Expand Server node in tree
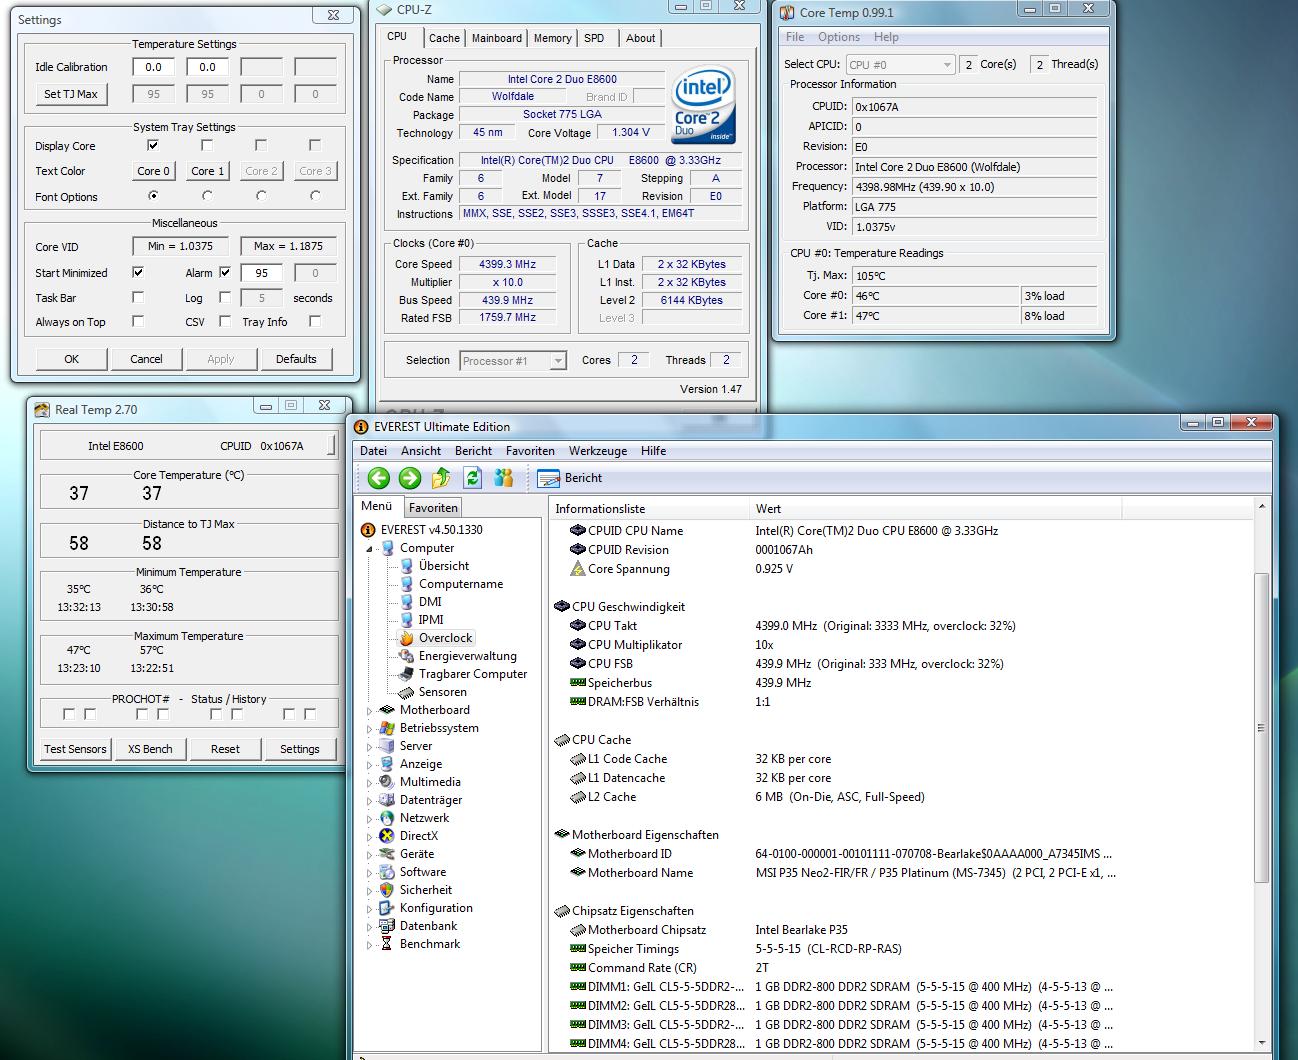Viewport: 1298px width, 1060px height. [369, 747]
